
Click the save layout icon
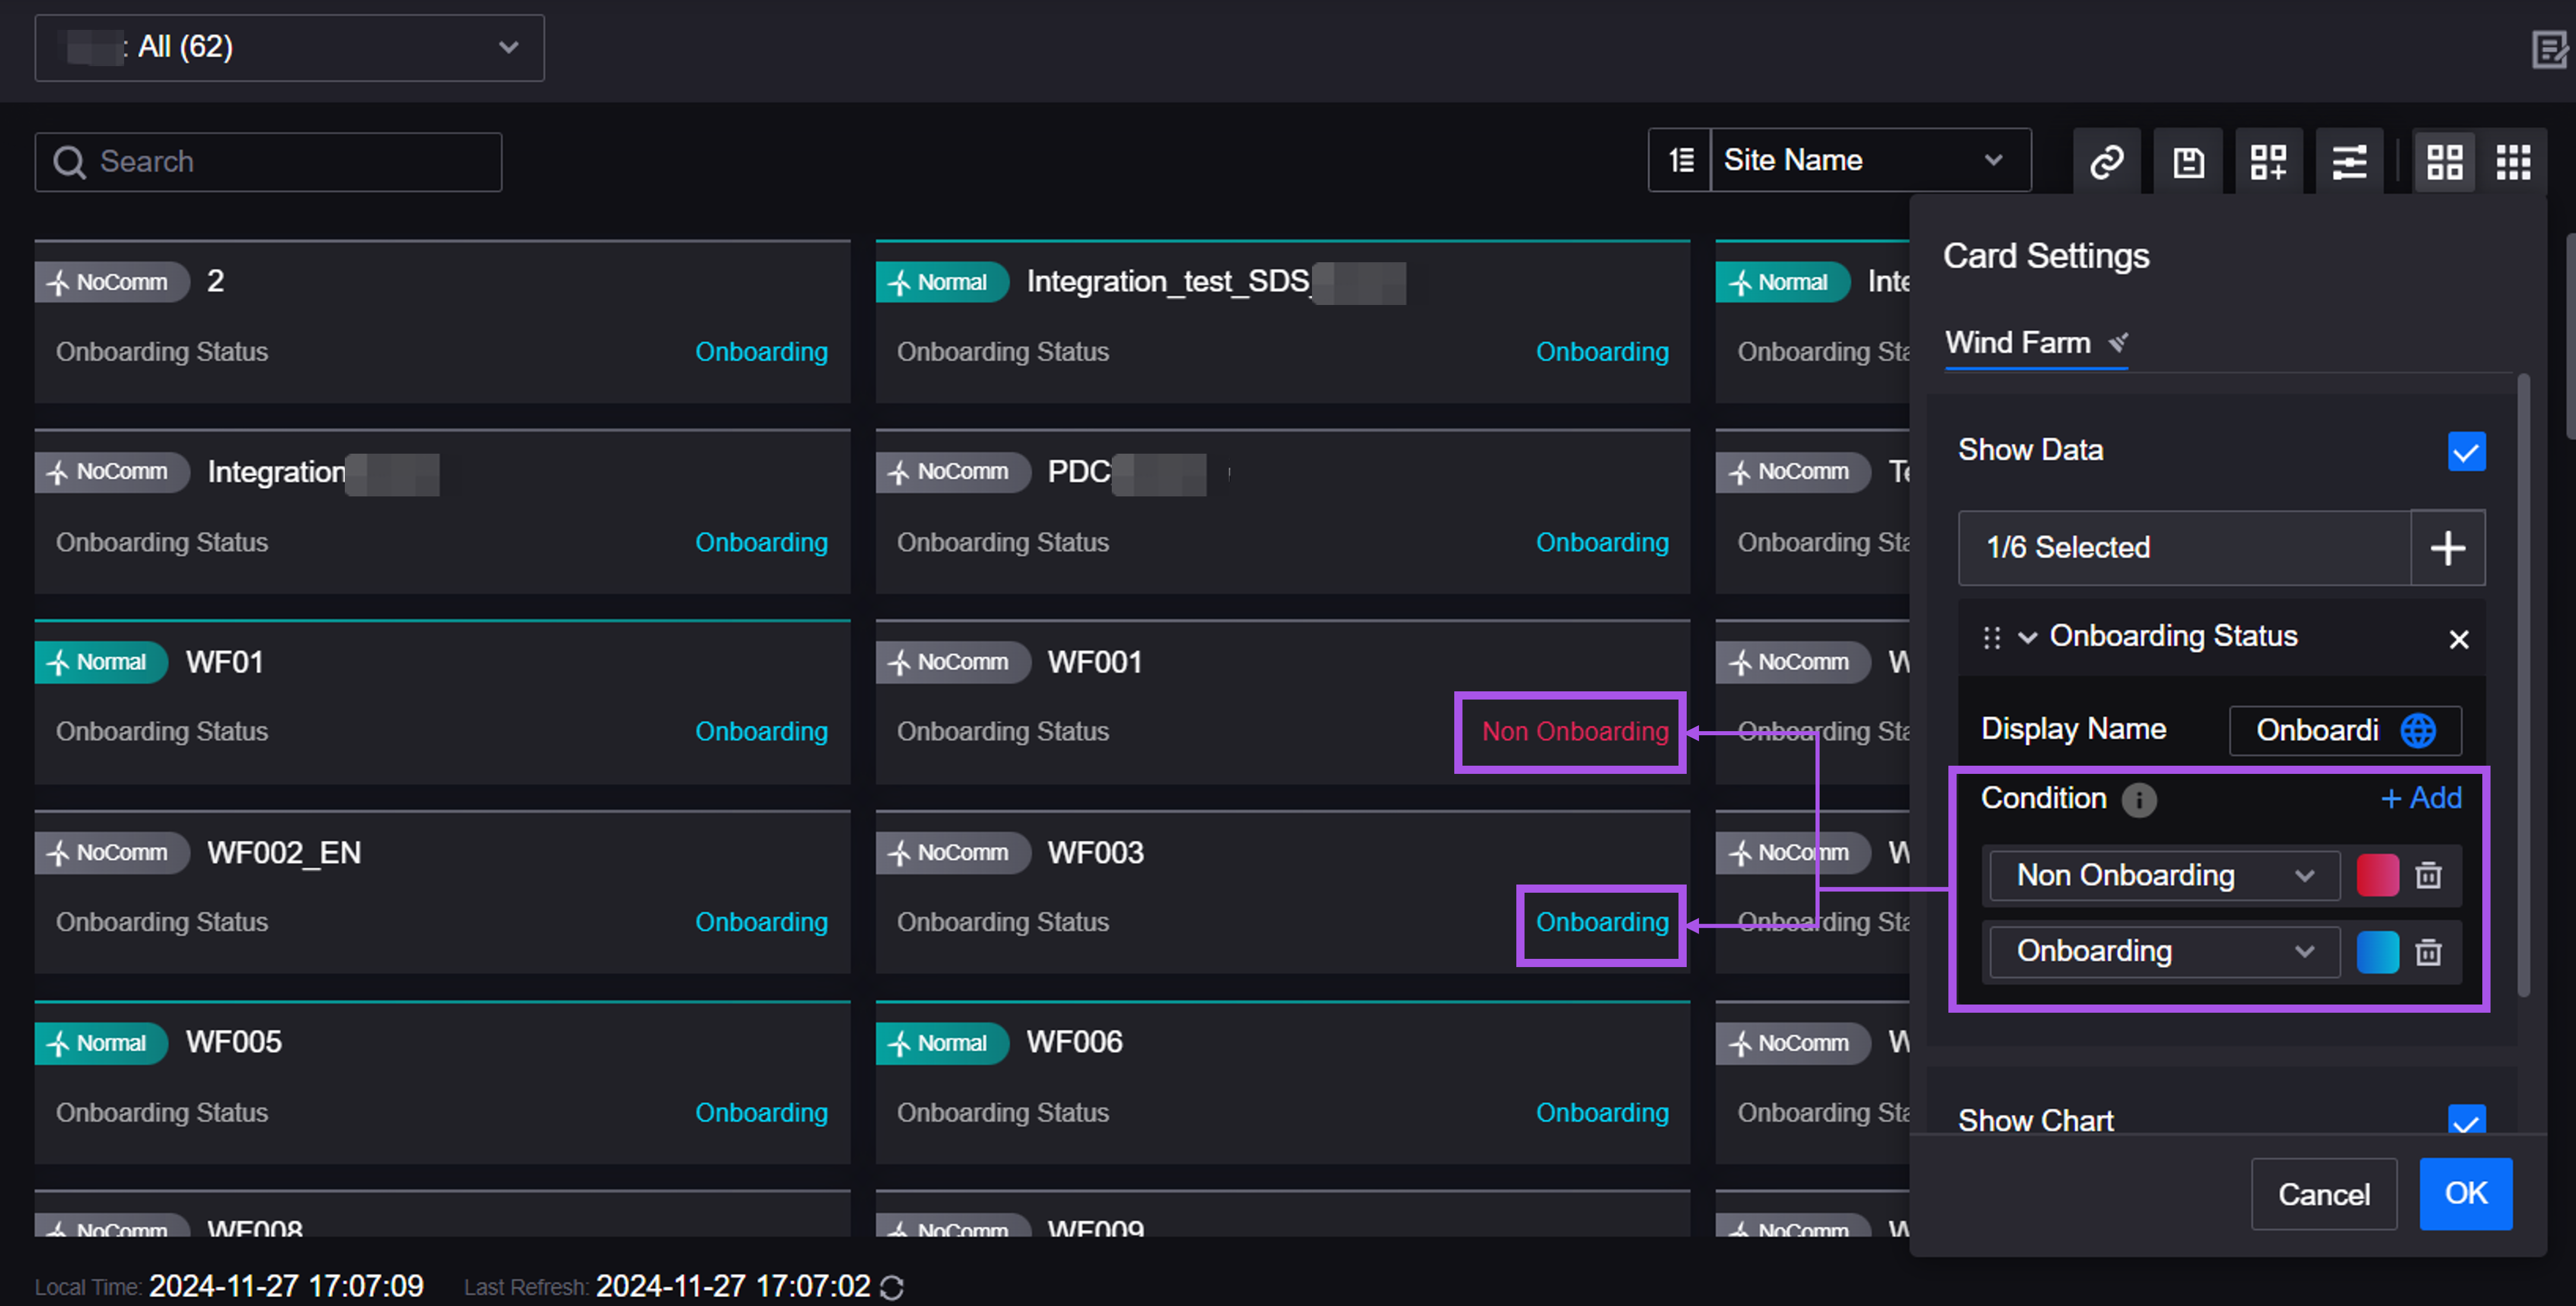(2188, 161)
